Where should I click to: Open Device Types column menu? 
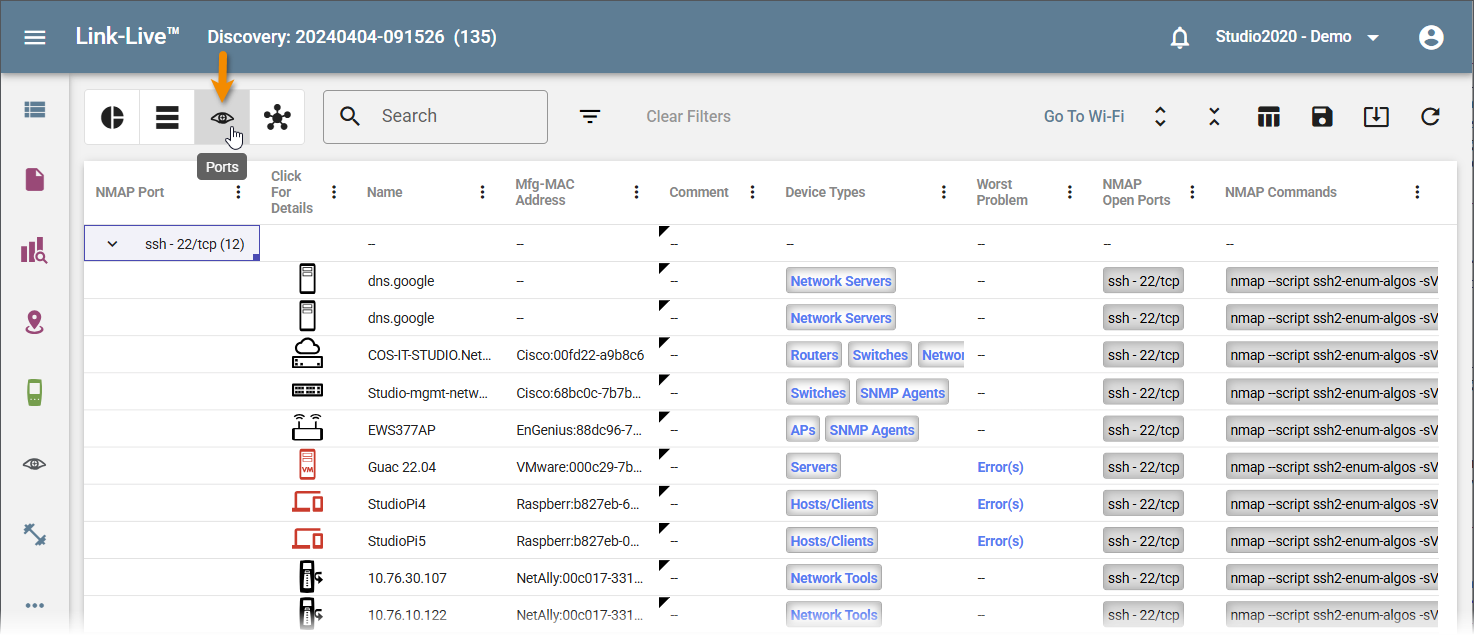pyautogui.click(x=943, y=192)
